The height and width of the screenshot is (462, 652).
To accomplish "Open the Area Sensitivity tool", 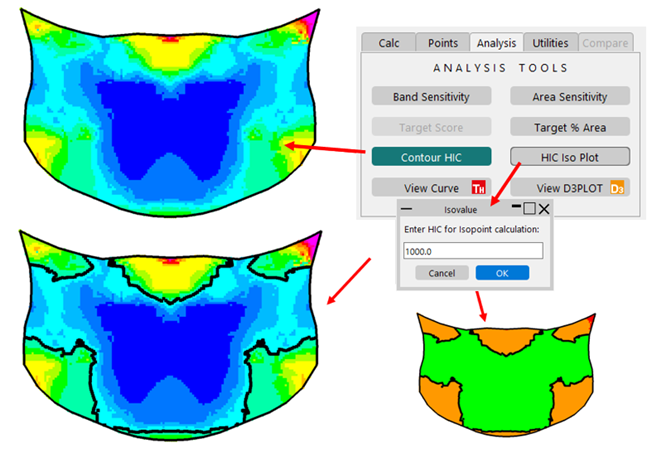I will (570, 97).
